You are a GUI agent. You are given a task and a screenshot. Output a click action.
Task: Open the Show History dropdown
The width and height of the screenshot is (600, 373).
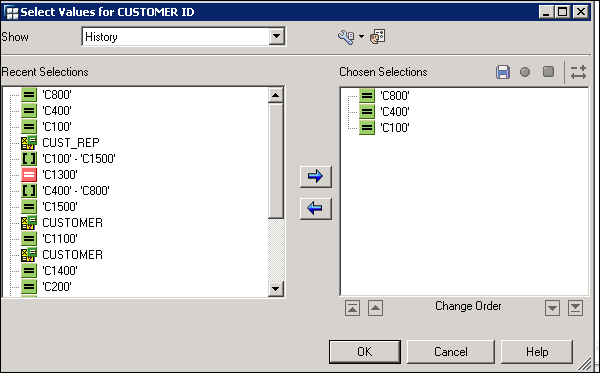(276, 37)
